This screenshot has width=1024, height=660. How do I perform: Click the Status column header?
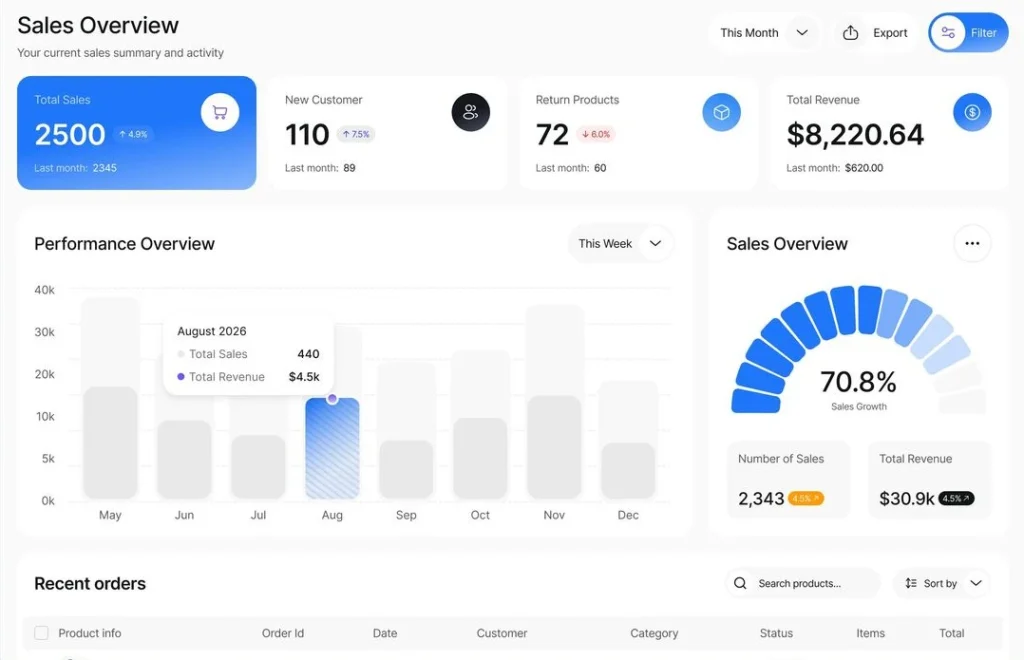(776, 633)
